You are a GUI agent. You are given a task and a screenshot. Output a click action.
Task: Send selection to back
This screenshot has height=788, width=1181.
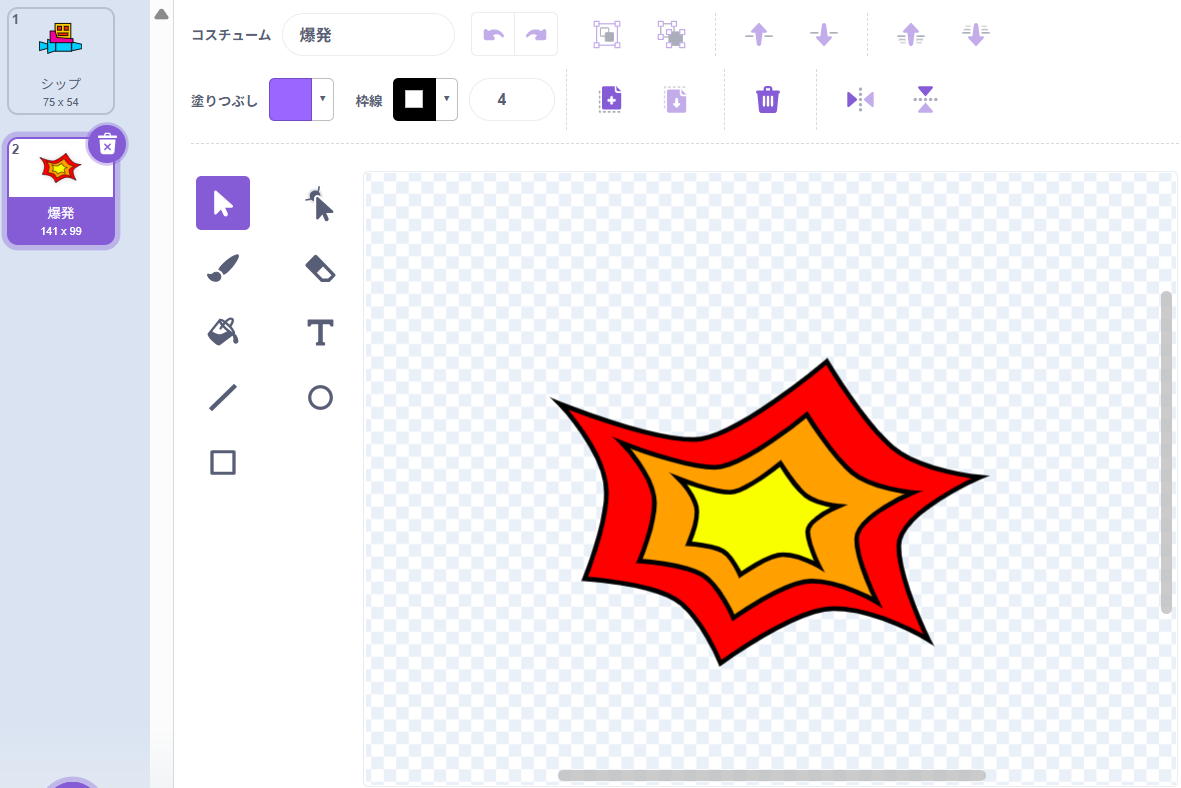[x=975, y=35]
